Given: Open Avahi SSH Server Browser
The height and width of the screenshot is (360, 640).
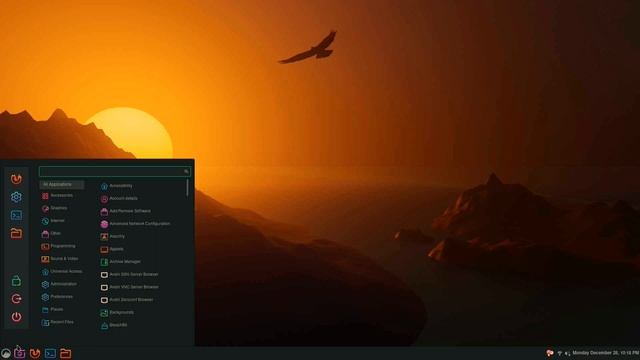Looking at the screenshot, I should click(130, 274).
